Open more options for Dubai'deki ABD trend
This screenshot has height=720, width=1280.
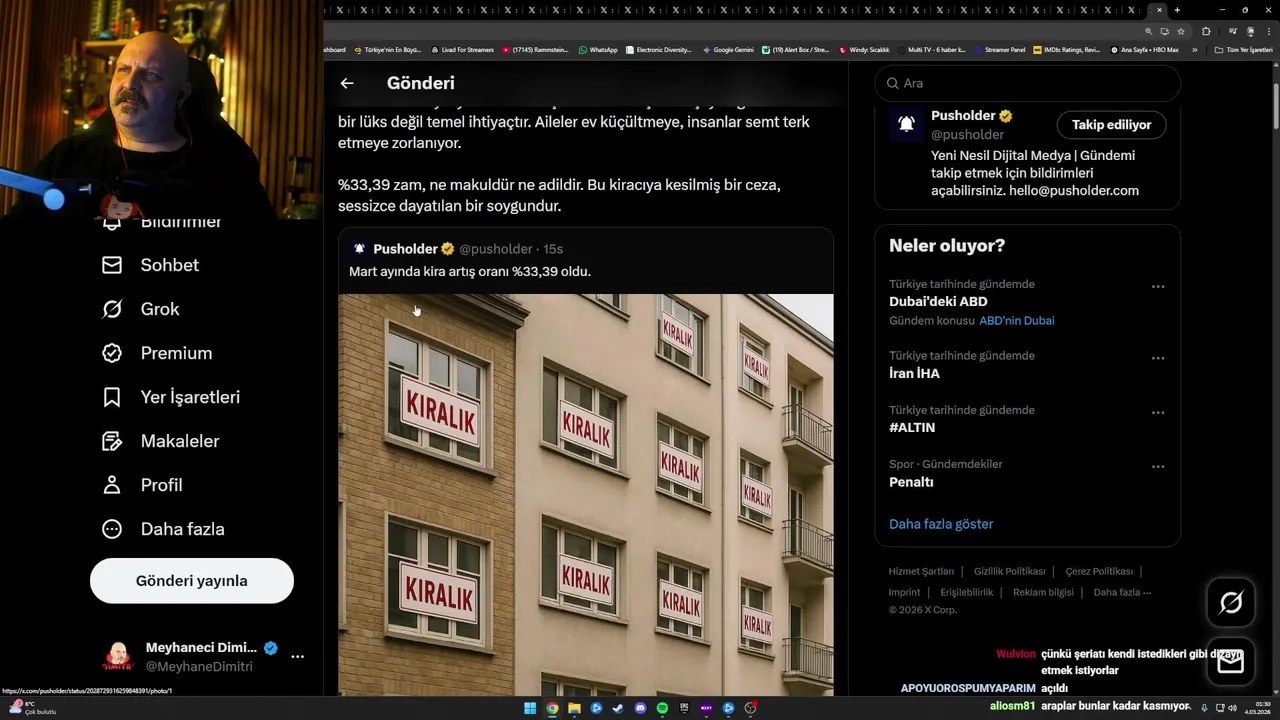pyautogui.click(x=1158, y=286)
